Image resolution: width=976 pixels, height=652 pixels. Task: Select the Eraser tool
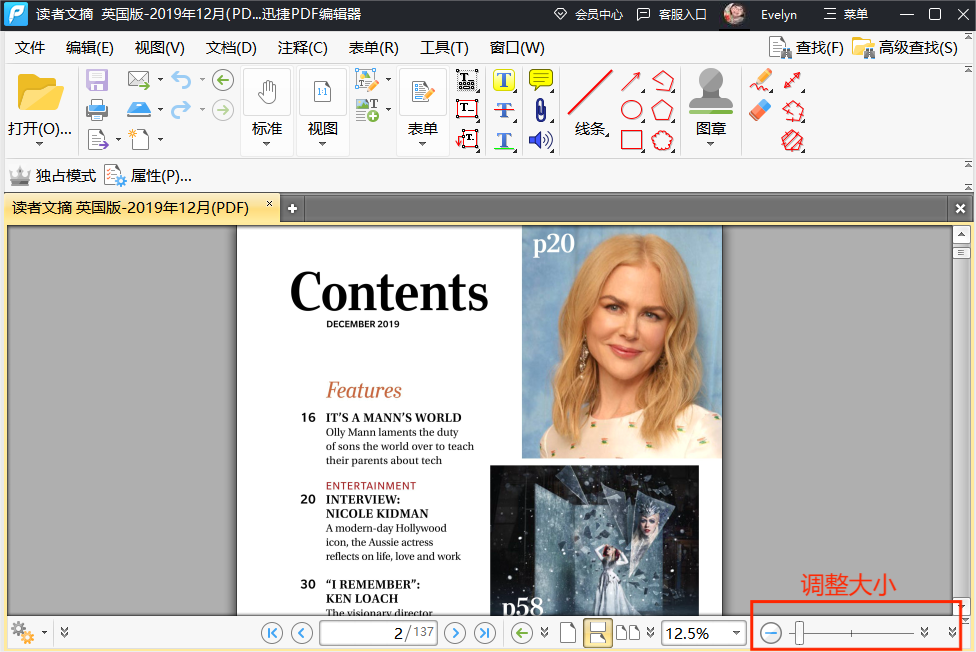tap(760, 110)
